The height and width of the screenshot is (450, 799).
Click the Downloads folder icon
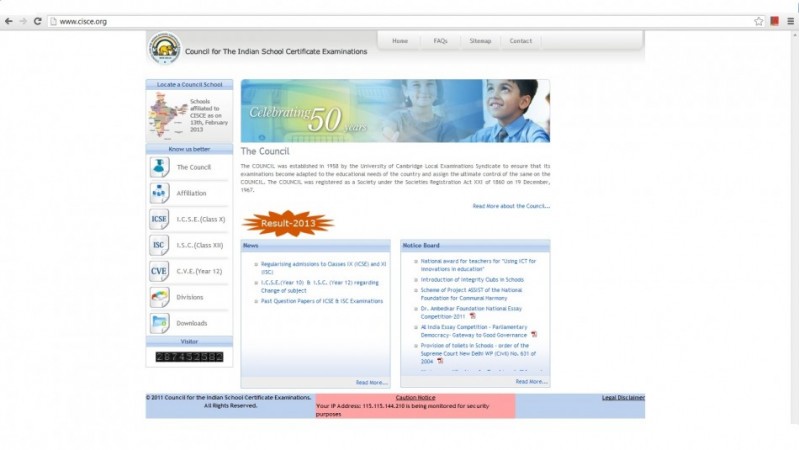(159, 323)
